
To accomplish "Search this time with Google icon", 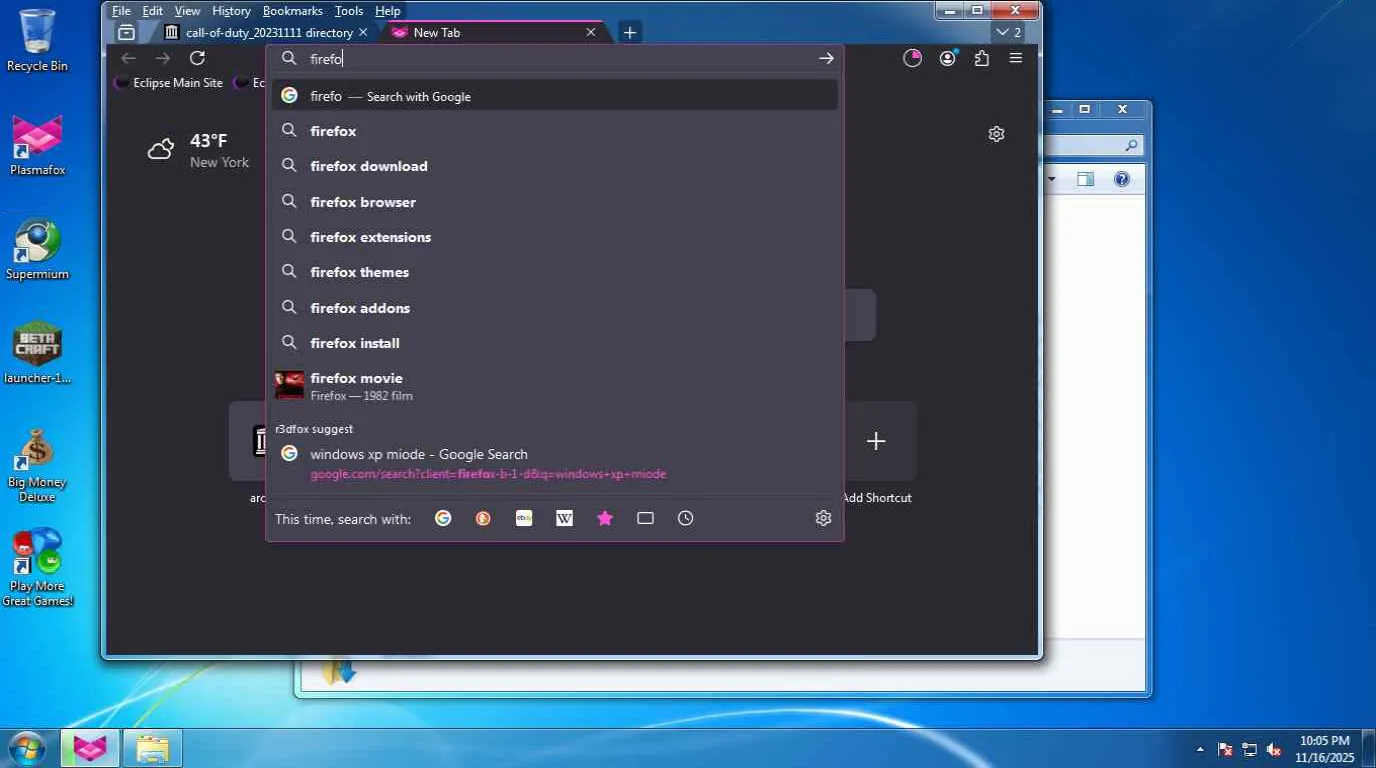I will click(x=443, y=518).
